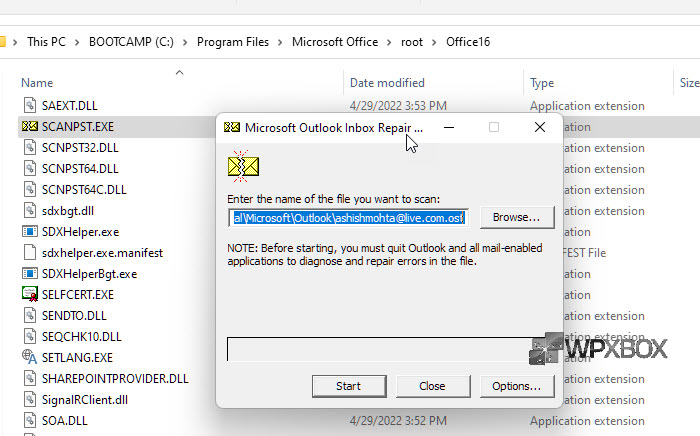Click the SCANPST.EXE file name

[78, 127]
